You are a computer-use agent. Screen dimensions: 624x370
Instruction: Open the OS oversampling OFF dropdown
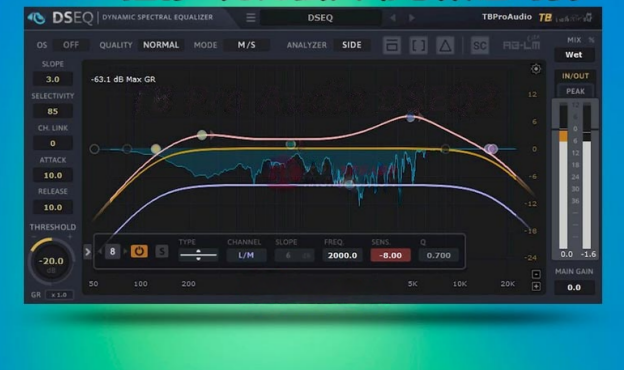71,45
